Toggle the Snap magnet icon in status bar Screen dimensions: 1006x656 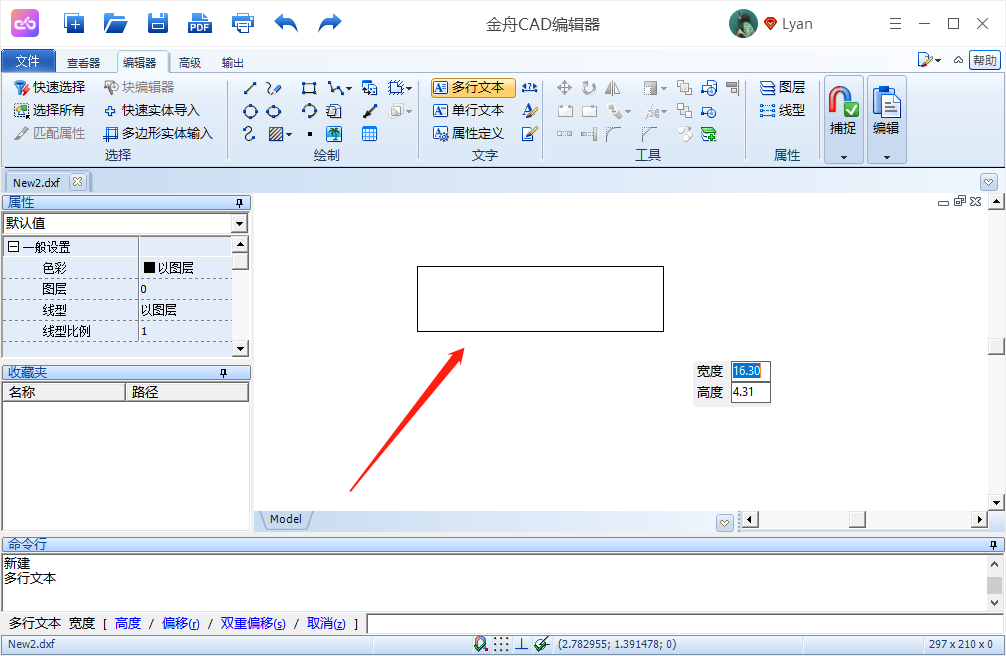coord(481,644)
